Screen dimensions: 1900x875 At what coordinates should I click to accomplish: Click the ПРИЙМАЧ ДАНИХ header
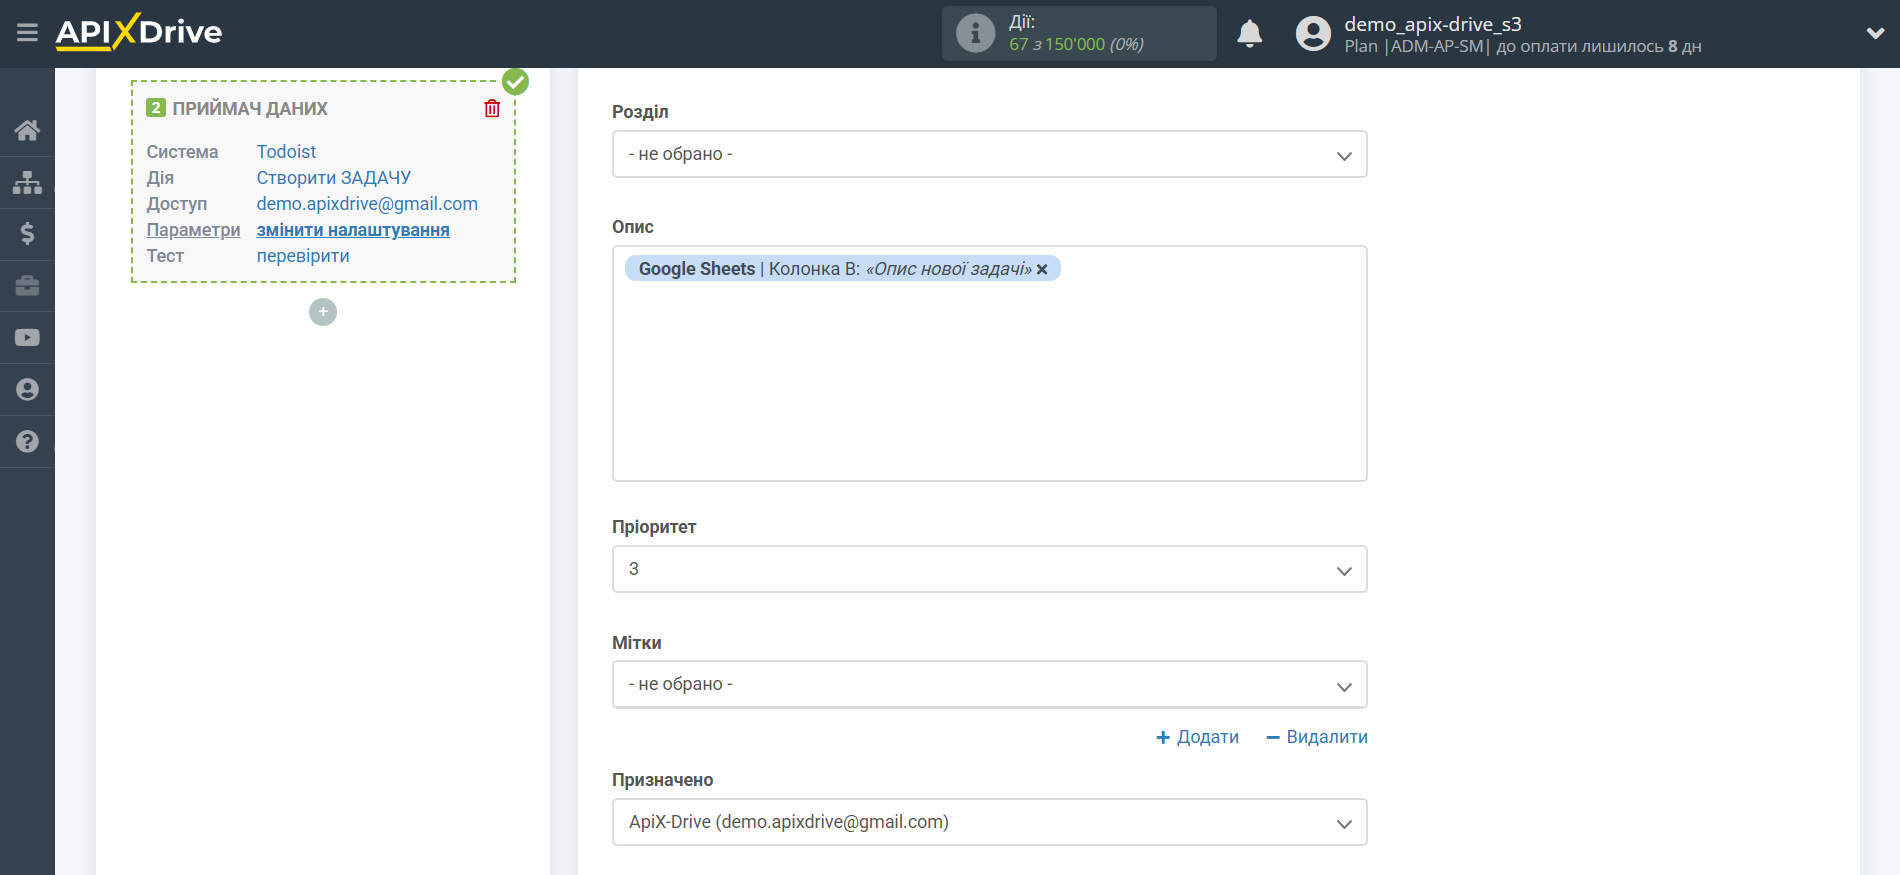coord(250,109)
